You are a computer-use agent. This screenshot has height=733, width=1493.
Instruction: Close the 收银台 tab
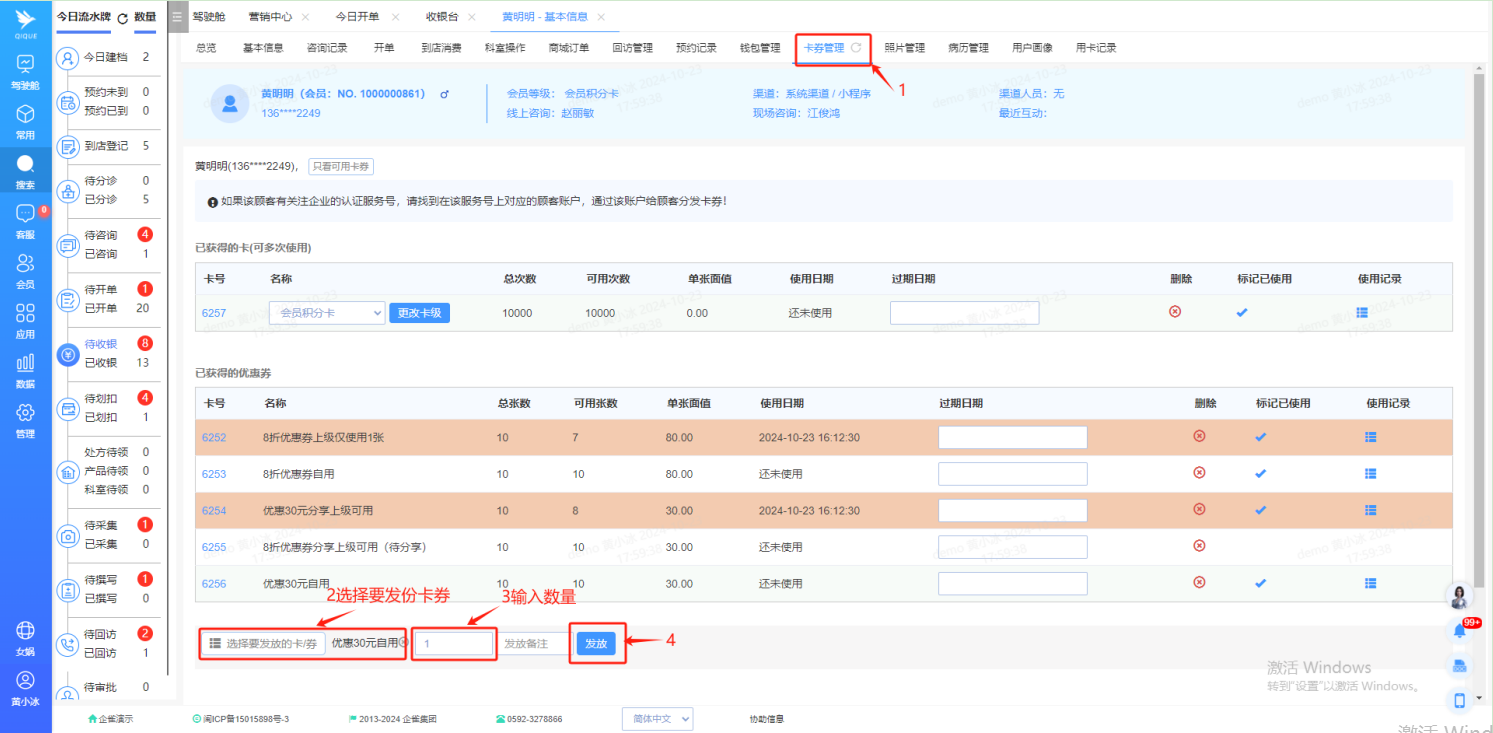[473, 17]
